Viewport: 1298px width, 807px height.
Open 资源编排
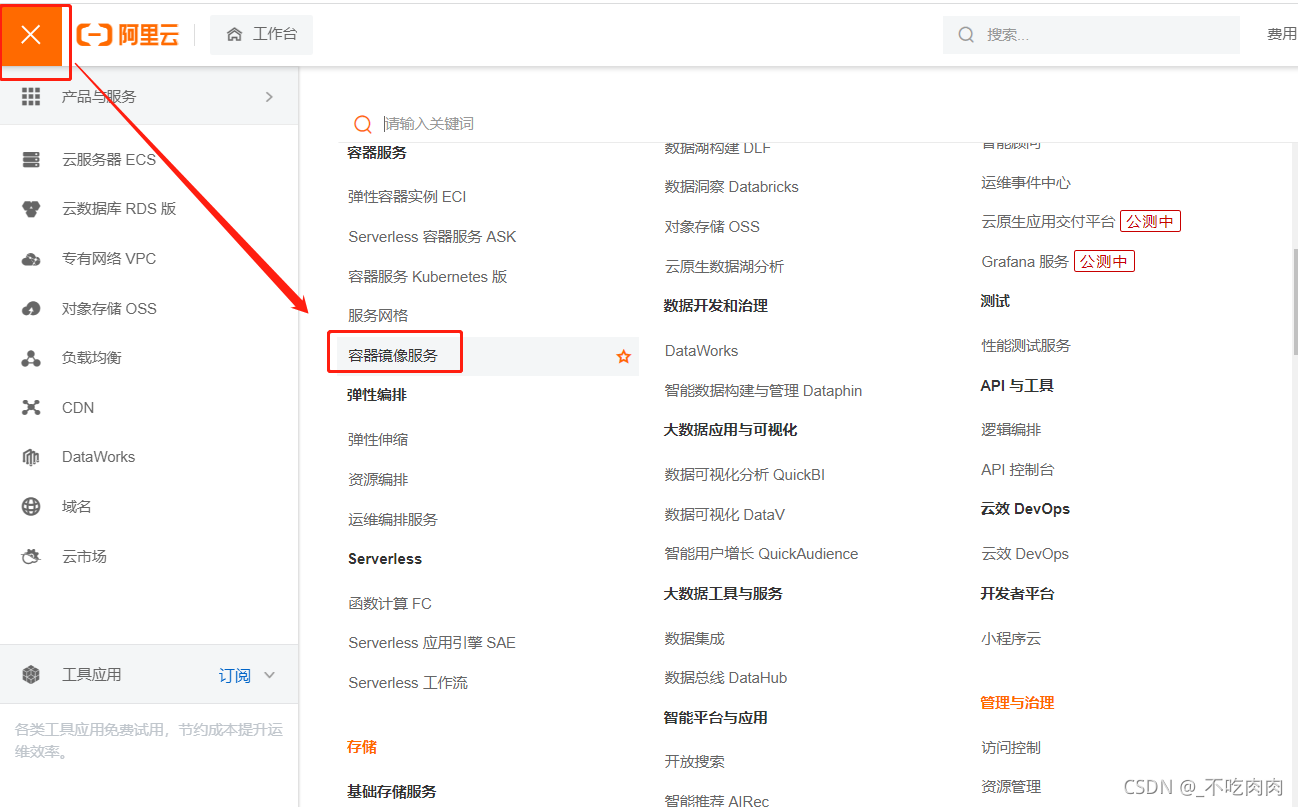click(x=378, y=480)
